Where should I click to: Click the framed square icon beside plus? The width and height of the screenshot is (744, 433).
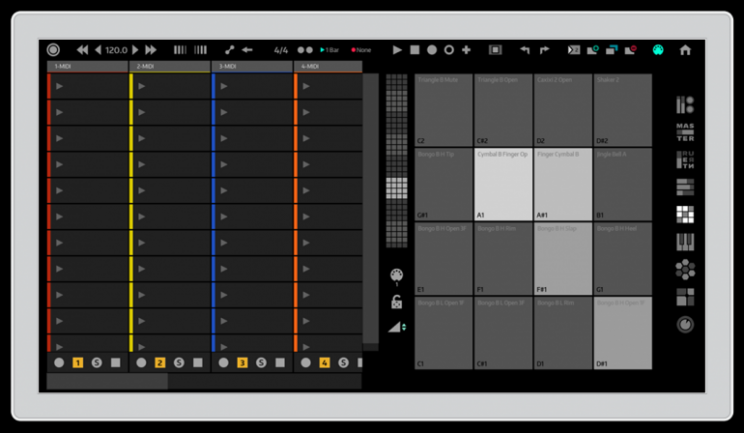tap(495, 50)
